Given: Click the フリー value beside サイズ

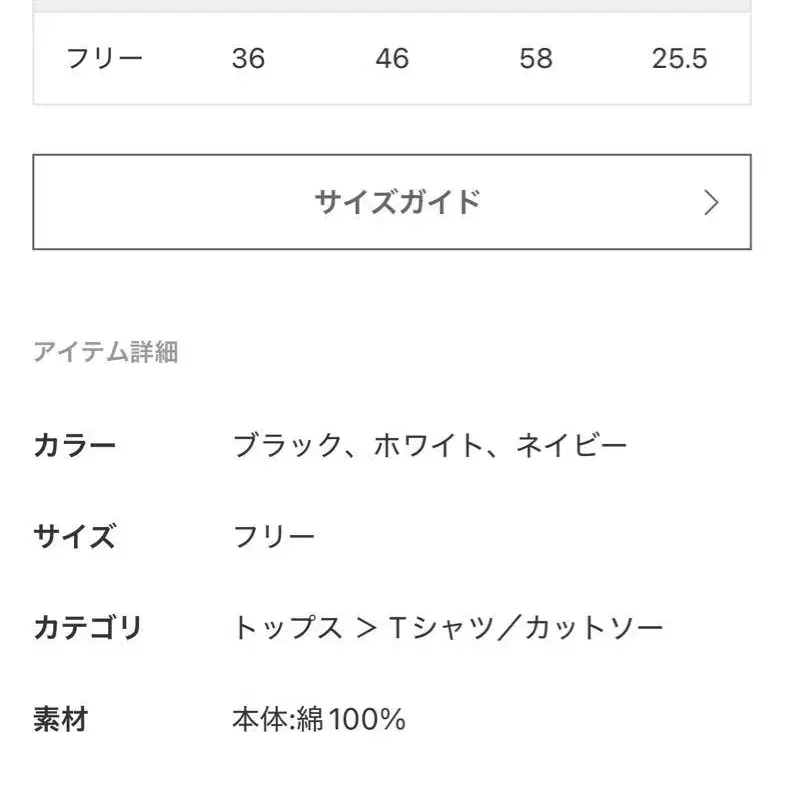Looking at the screenshot, I should (274, 537).
